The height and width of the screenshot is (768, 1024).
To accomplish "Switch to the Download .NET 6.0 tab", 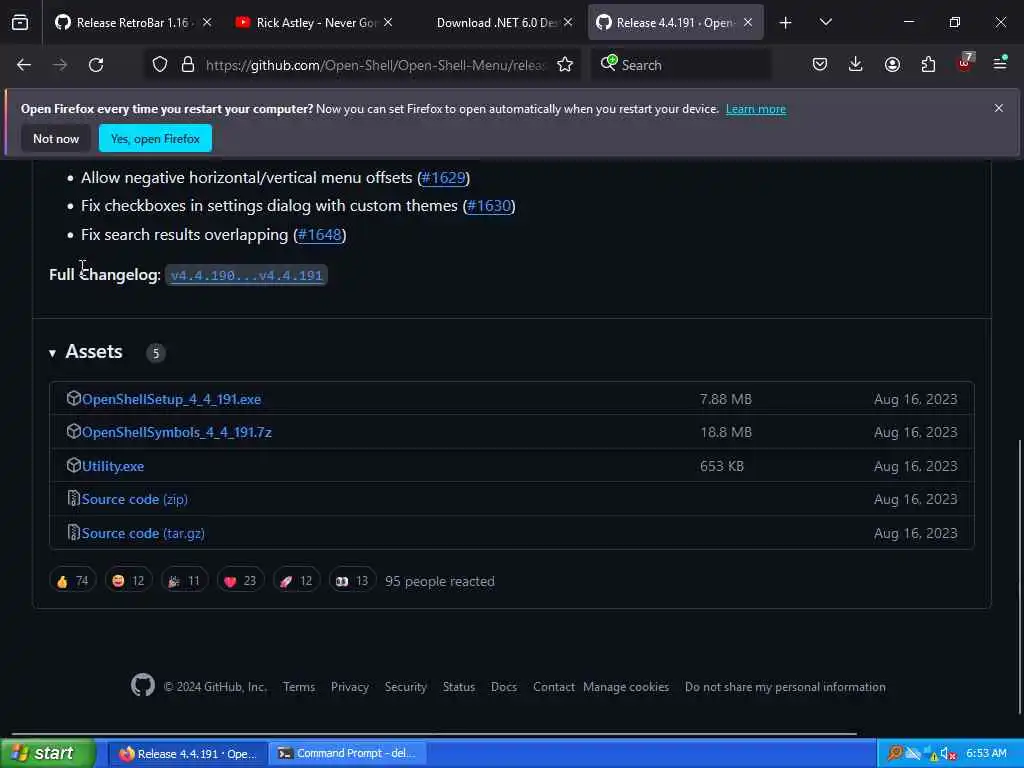I will click(x=495, y=23).
